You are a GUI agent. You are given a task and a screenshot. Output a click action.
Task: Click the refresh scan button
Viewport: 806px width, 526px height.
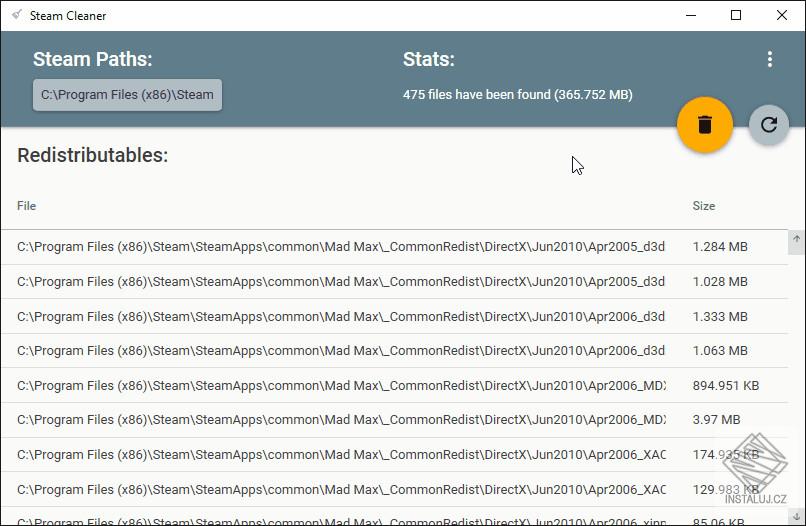coord(768,125)
